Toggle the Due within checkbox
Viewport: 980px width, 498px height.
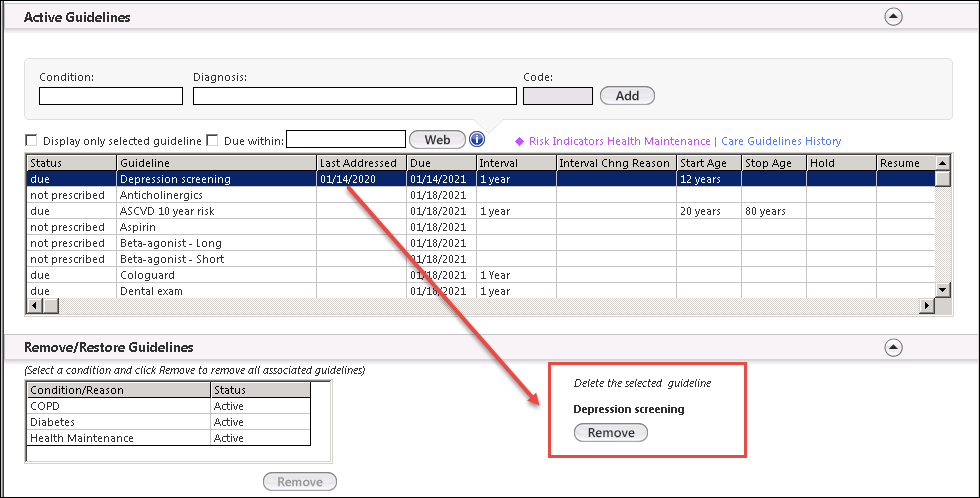coord(212,141)
